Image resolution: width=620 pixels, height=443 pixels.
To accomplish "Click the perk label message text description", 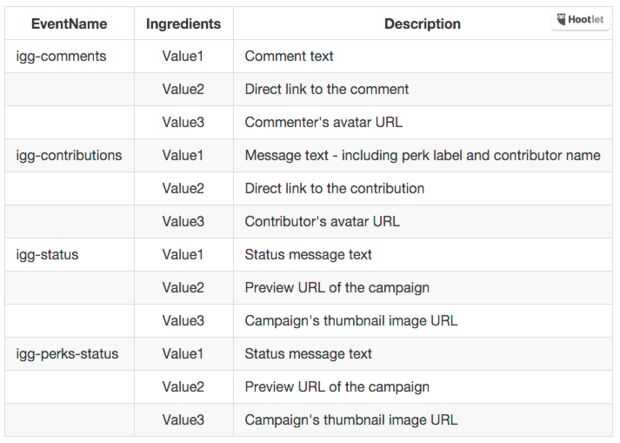I will coord(422,155).
